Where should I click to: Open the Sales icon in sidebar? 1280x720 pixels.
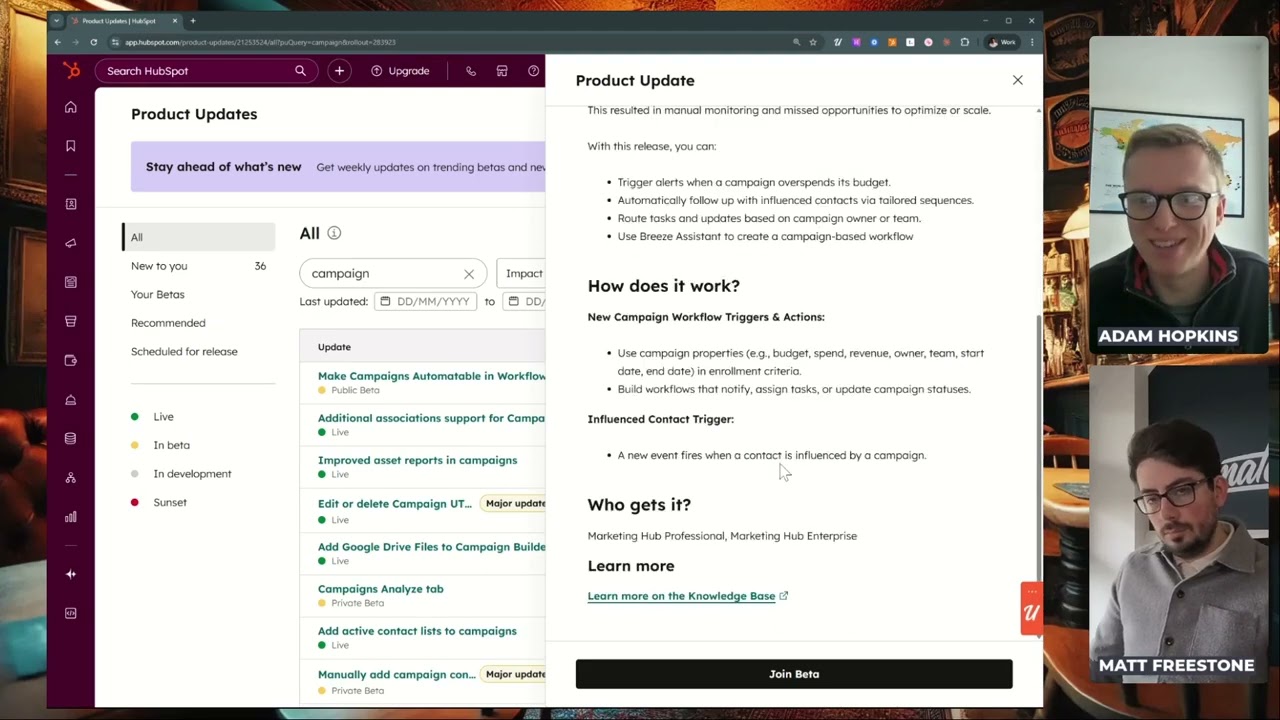71,321
